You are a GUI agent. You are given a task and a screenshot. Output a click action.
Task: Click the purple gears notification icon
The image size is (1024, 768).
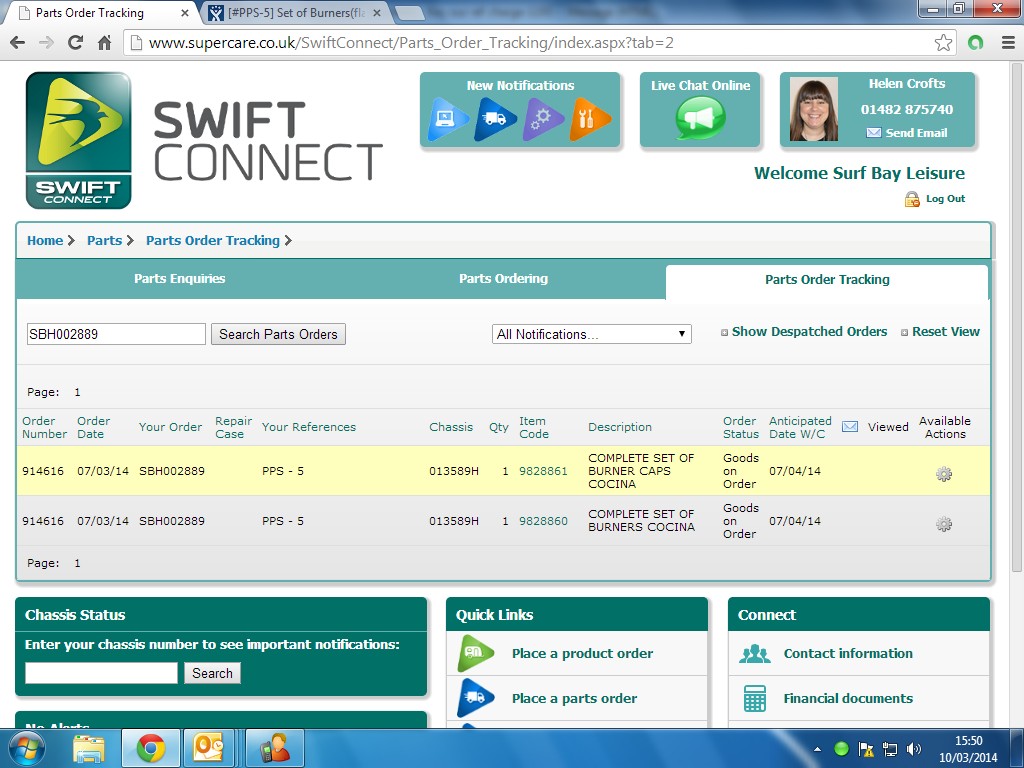(543, 120)
